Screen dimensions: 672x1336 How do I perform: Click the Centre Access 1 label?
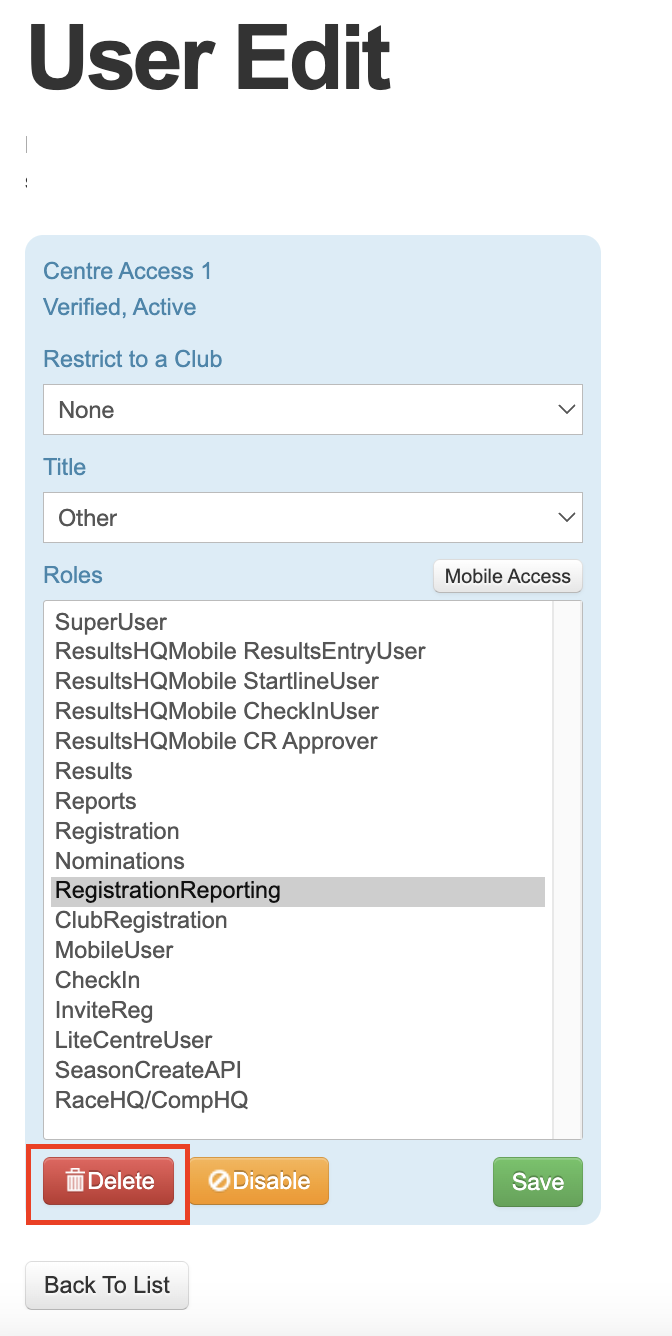click(127, 271)
